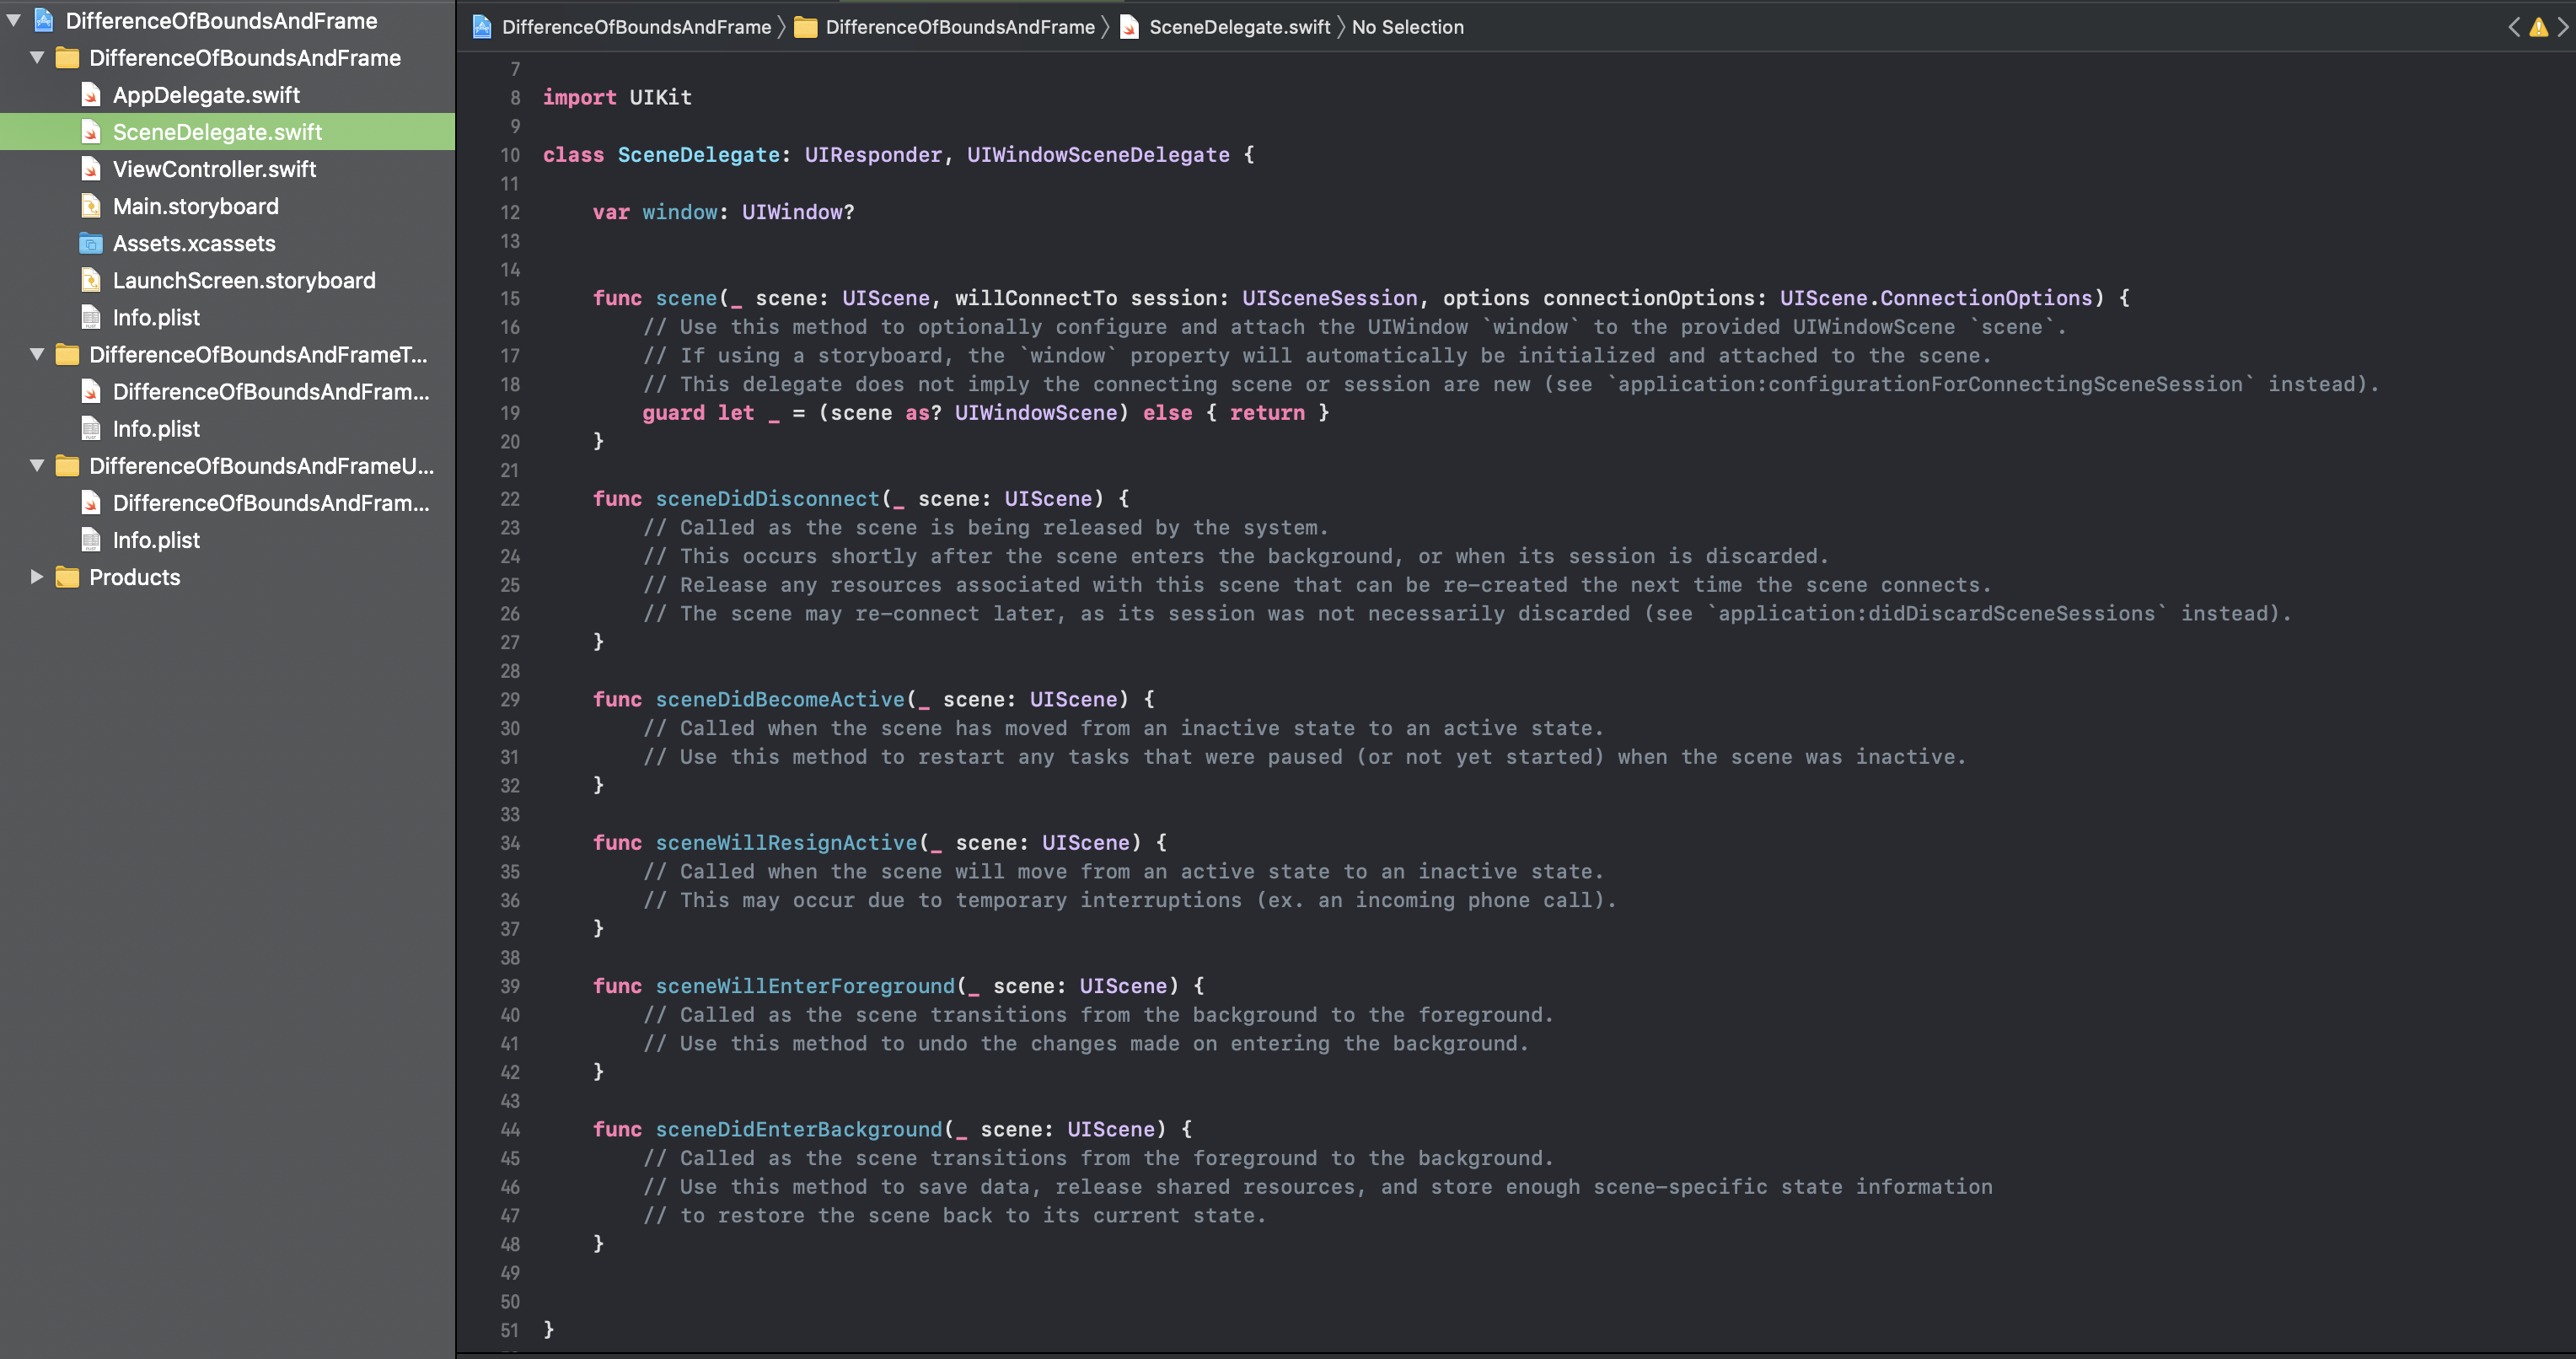The image size is (2576, 1359).
Task: Click the Main.storyboard file icon
Action: pos(90,206)
